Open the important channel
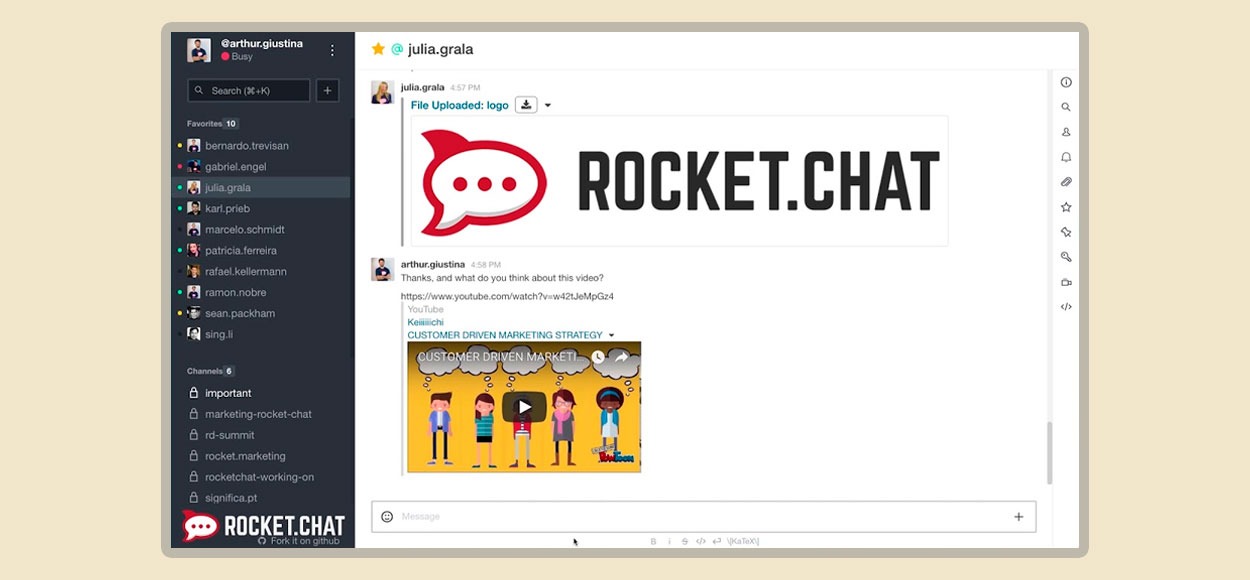This screenshot has width=1250, height=580. coord(260,394)
